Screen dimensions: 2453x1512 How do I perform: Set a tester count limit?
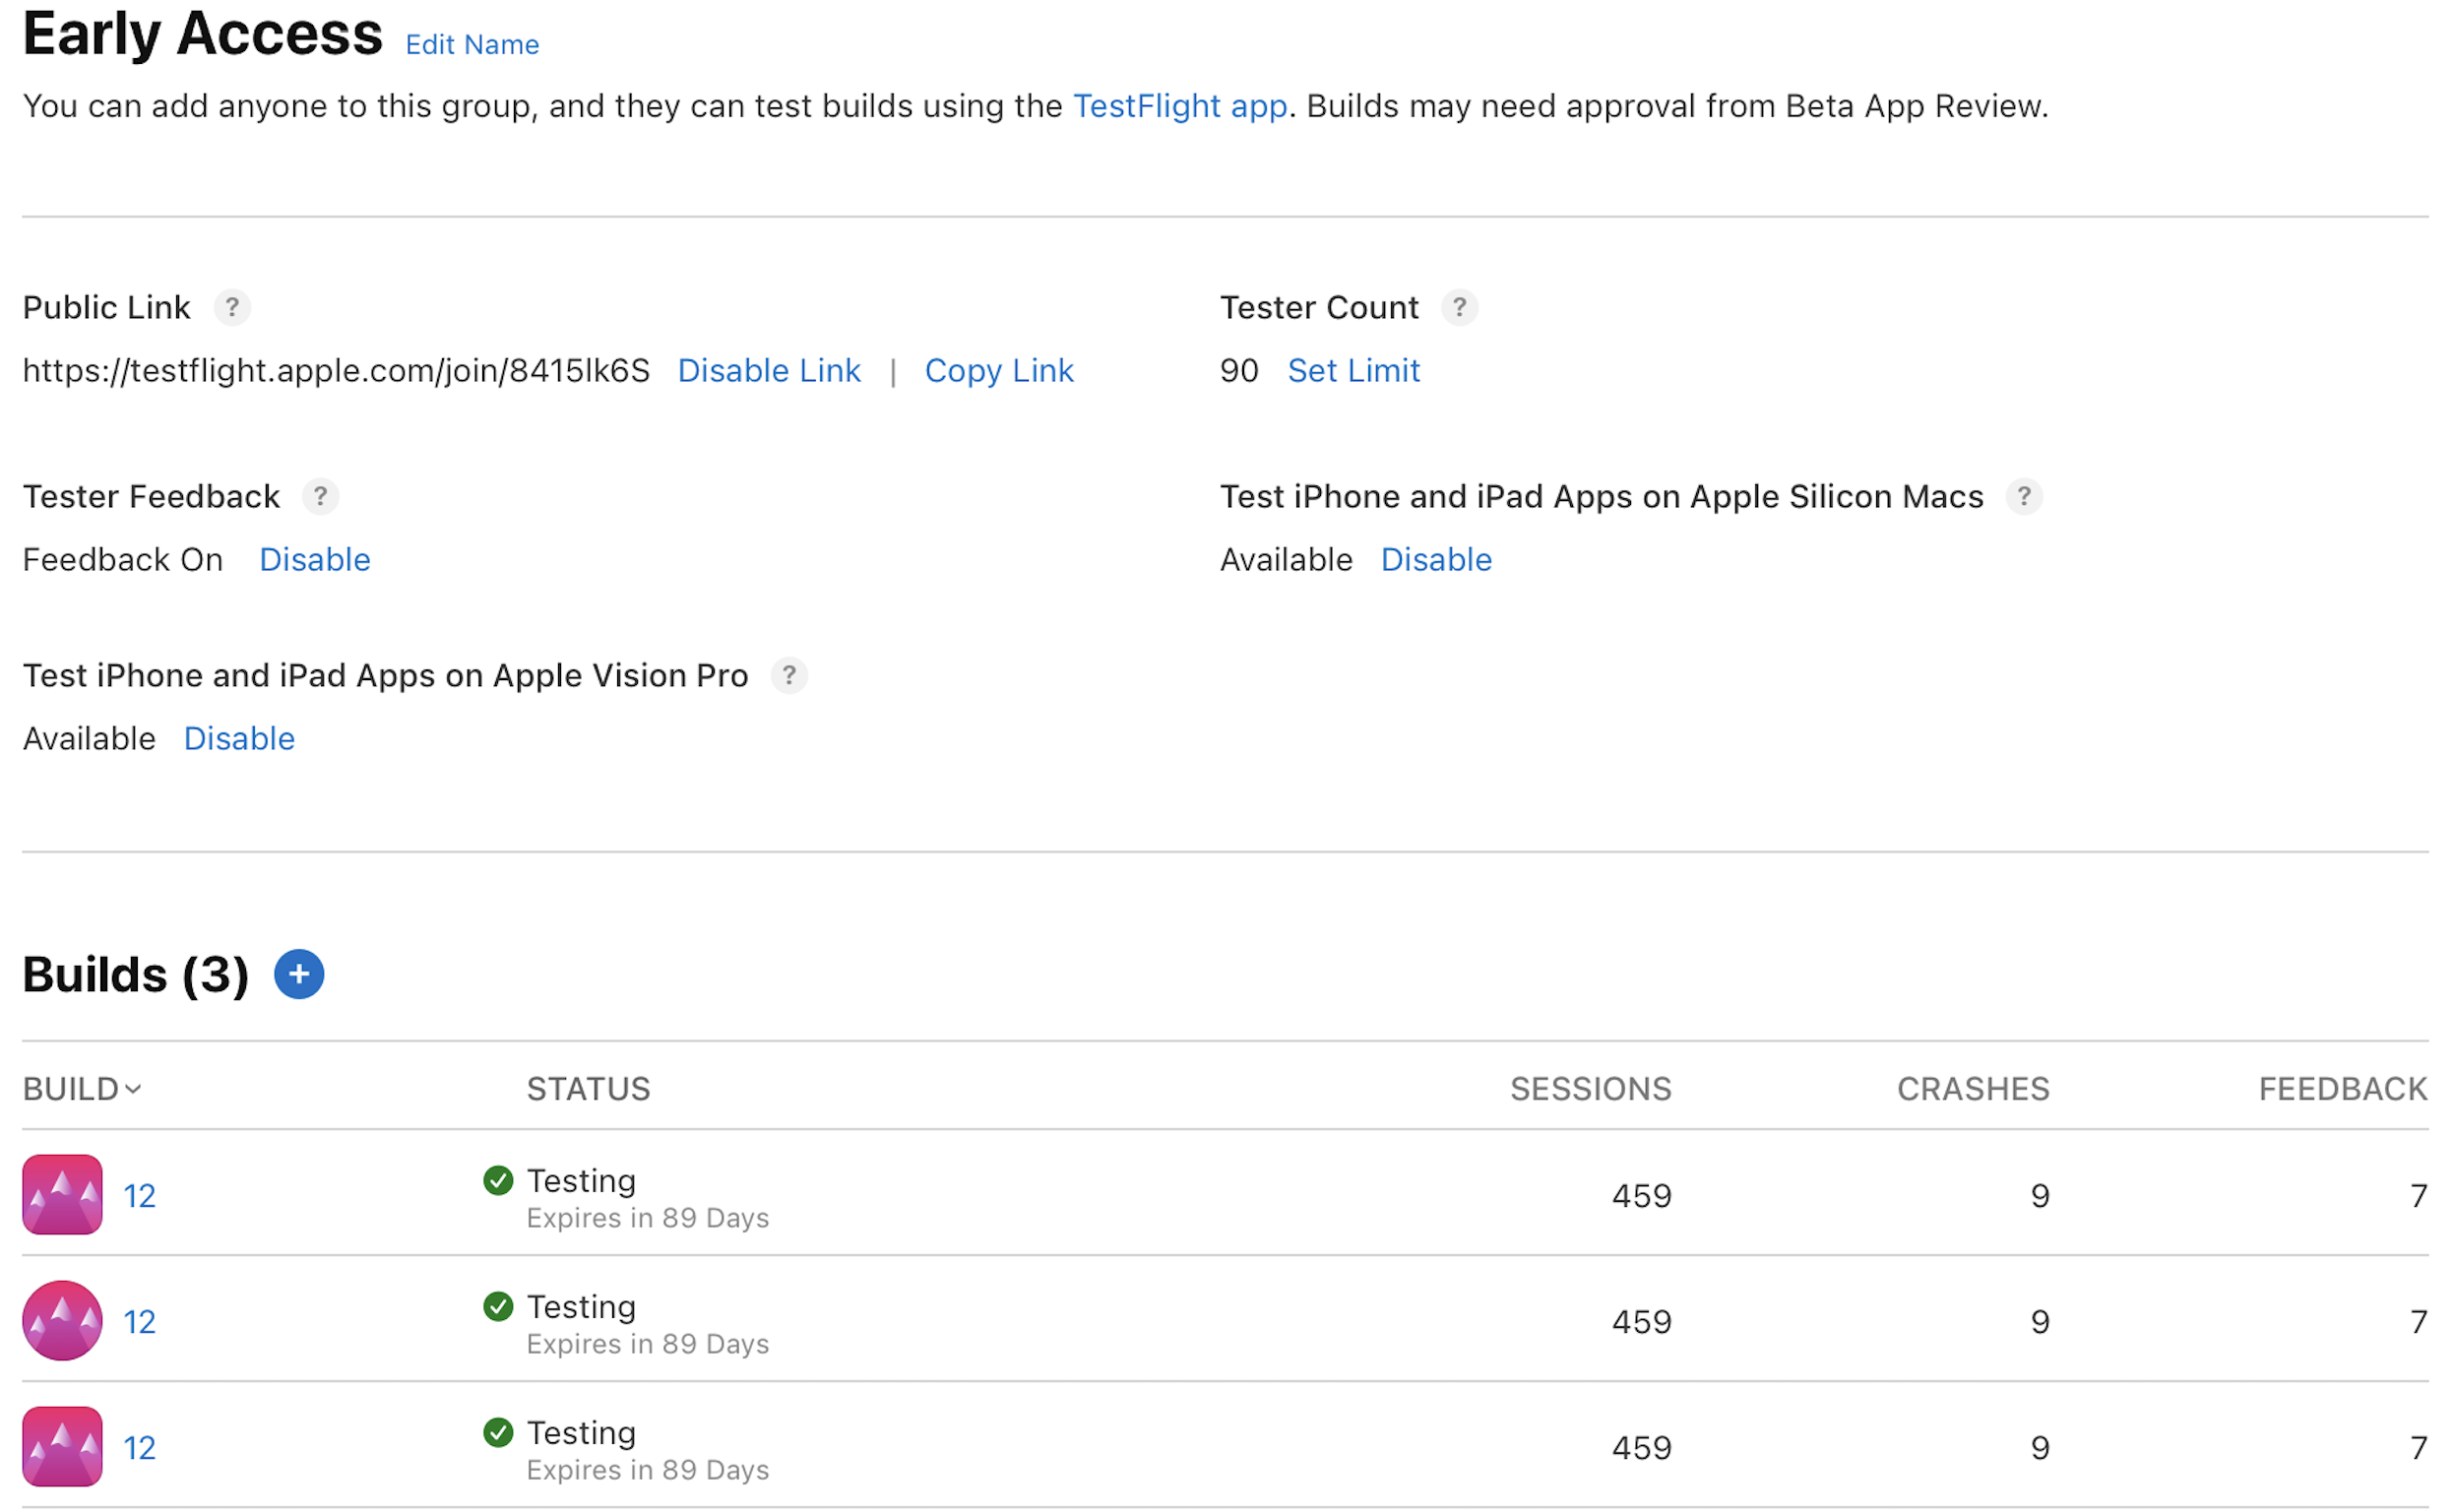pyautogui.click(x=1354, y=370)
